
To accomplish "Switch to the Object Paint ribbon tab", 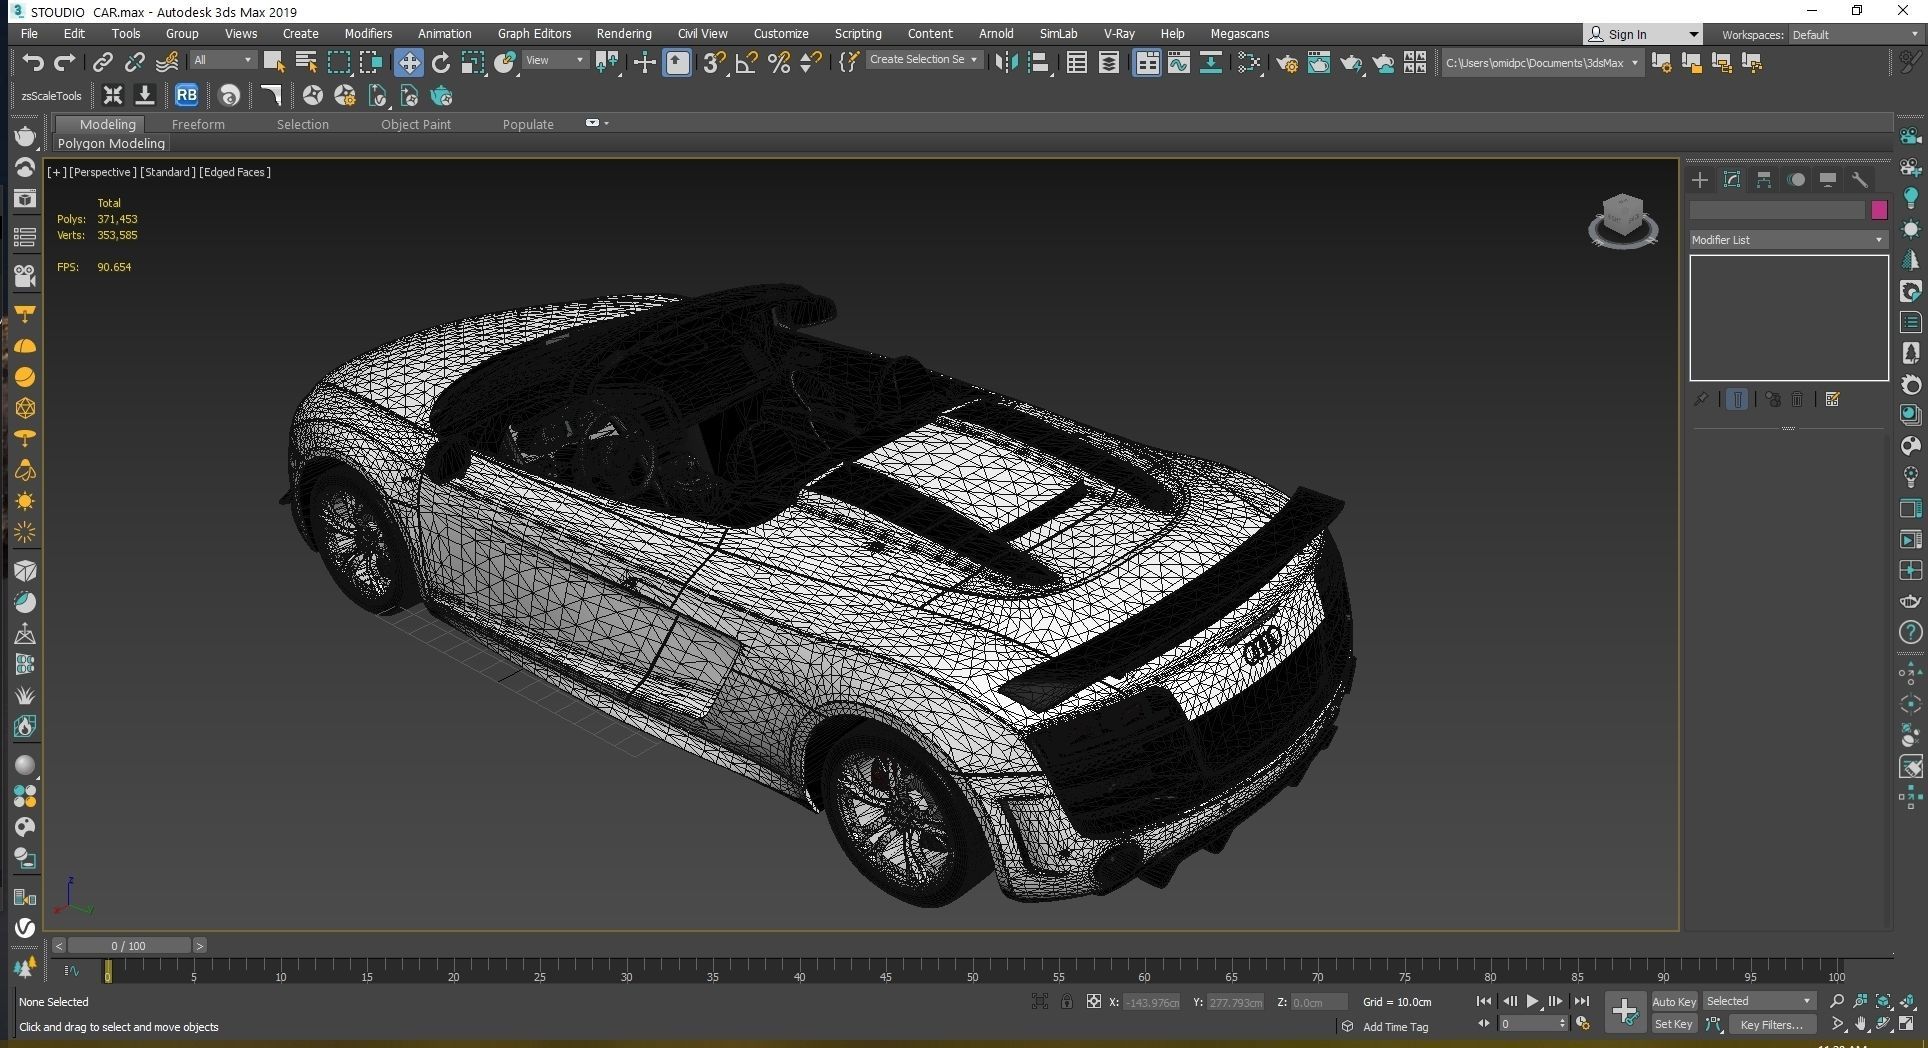I will coord(416,125).
